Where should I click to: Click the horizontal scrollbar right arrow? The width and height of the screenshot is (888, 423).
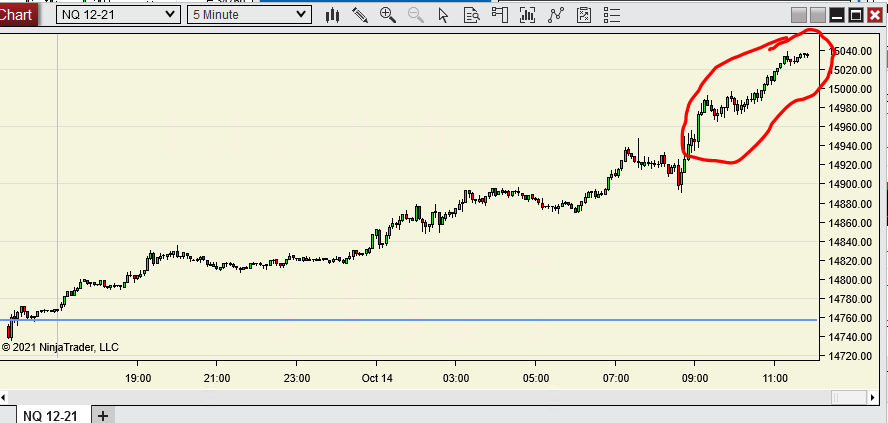tap(873, 398)
